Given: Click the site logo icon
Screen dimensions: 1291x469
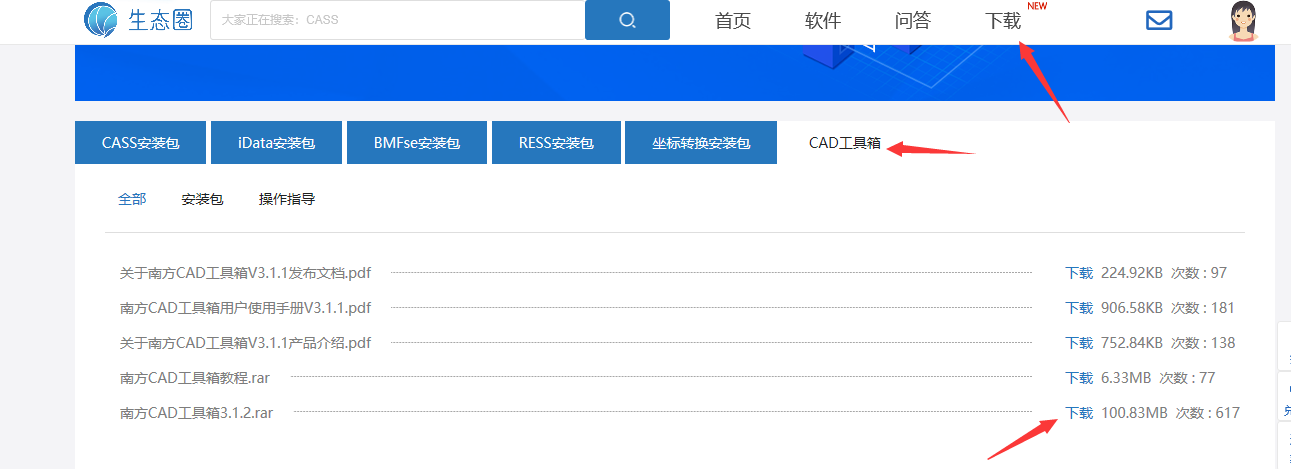Looking at the screenshot, I should pos(102,20).
